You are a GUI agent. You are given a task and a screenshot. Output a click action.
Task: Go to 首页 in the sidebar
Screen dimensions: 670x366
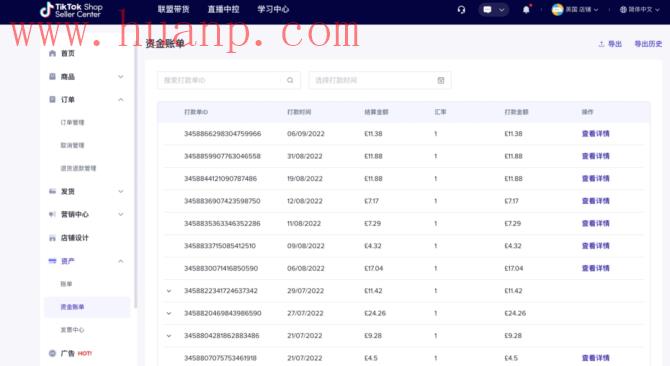pyautogui.click(x=68, y=53)
